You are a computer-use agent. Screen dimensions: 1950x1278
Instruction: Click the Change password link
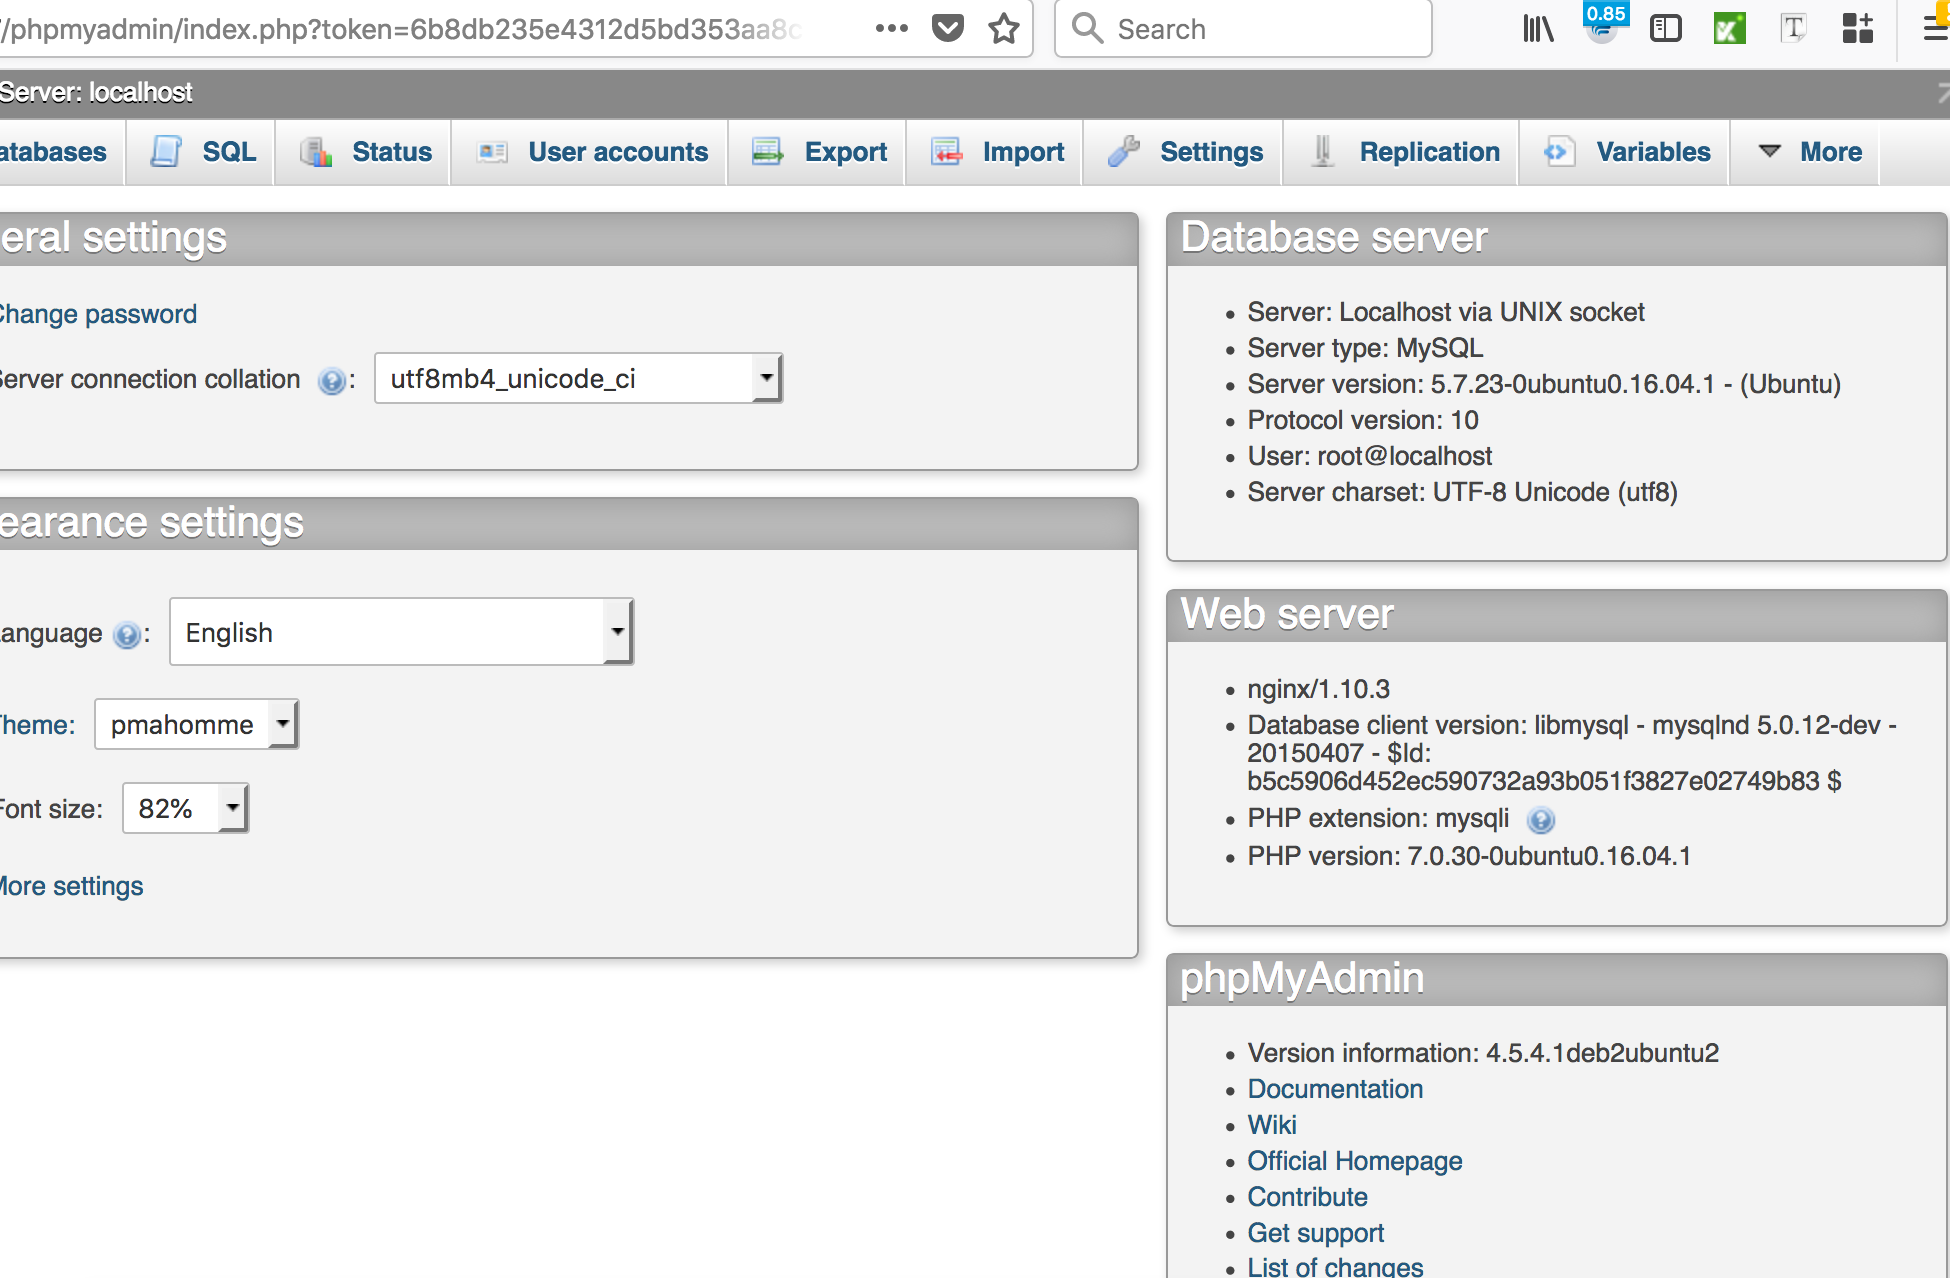click(x=98, y=314)
